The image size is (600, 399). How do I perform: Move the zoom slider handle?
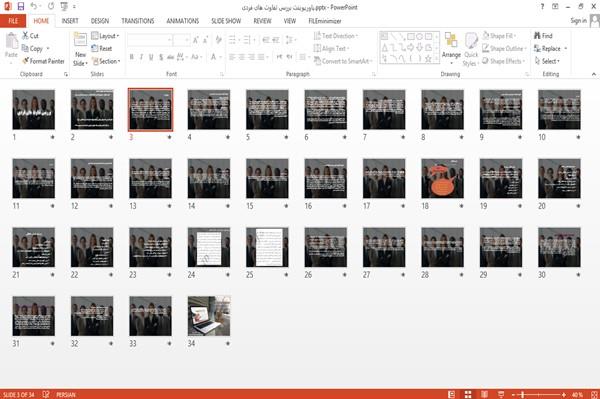click(x=522, y=394)
